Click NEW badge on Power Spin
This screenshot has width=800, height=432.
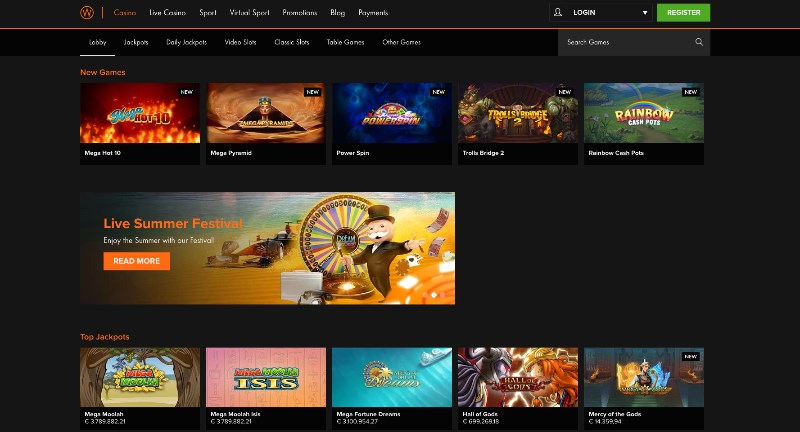point(439,92)
